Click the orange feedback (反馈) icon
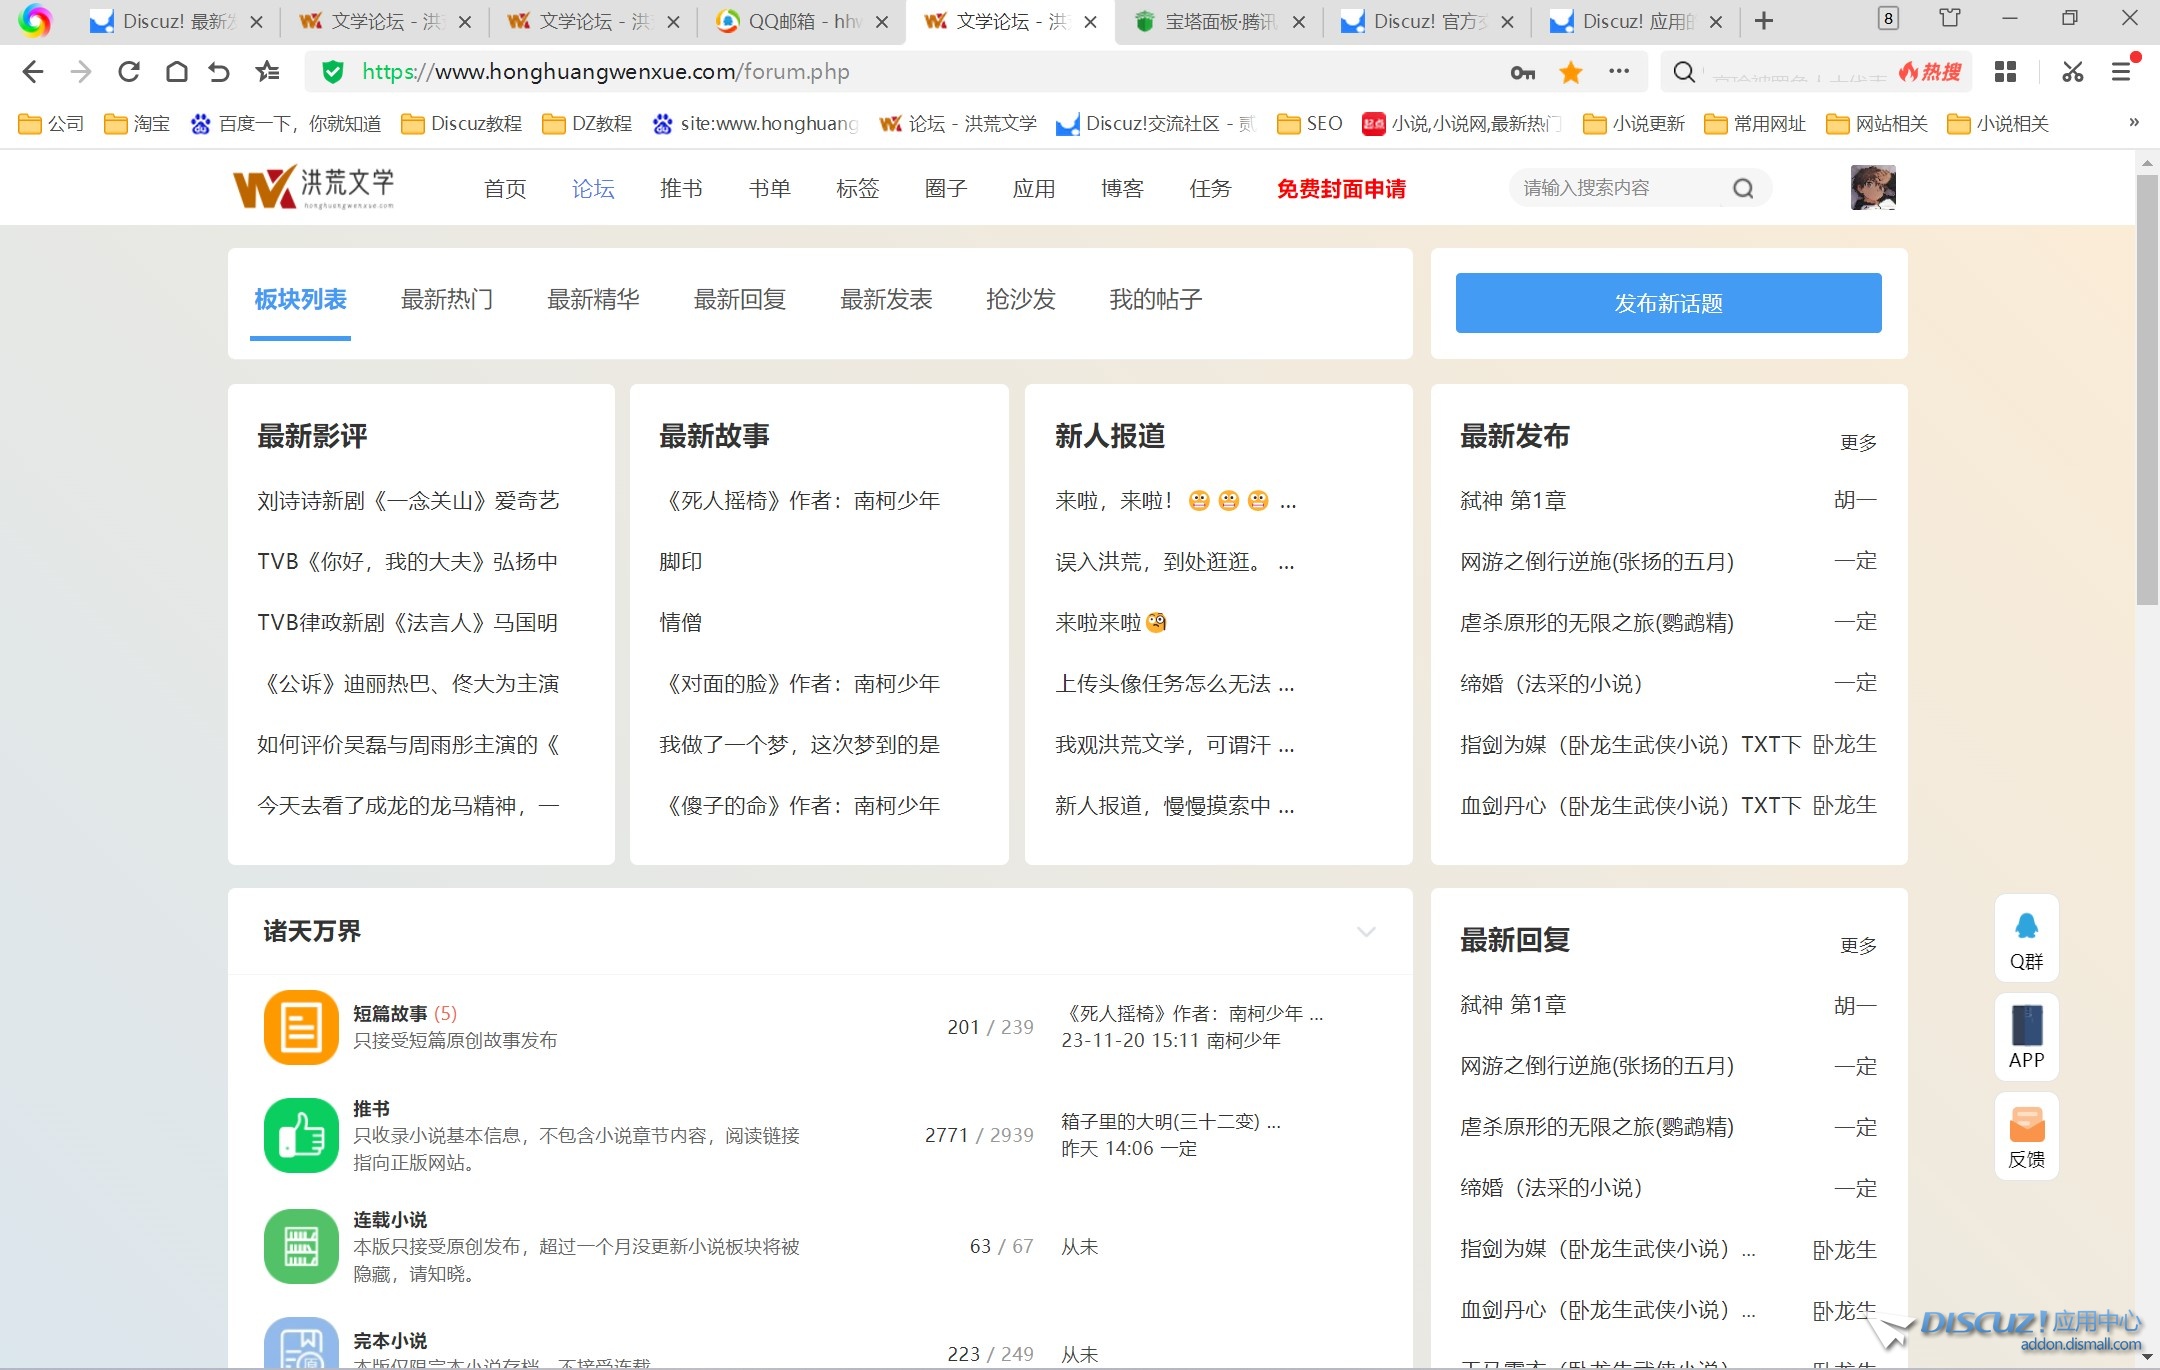 (x=2026, y=1126)
